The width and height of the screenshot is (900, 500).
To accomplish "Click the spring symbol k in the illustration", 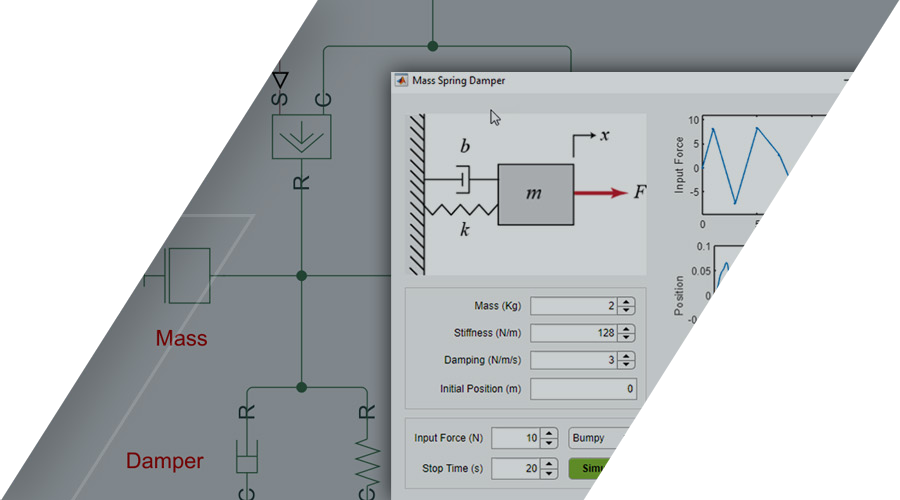I will click(461, 210).
